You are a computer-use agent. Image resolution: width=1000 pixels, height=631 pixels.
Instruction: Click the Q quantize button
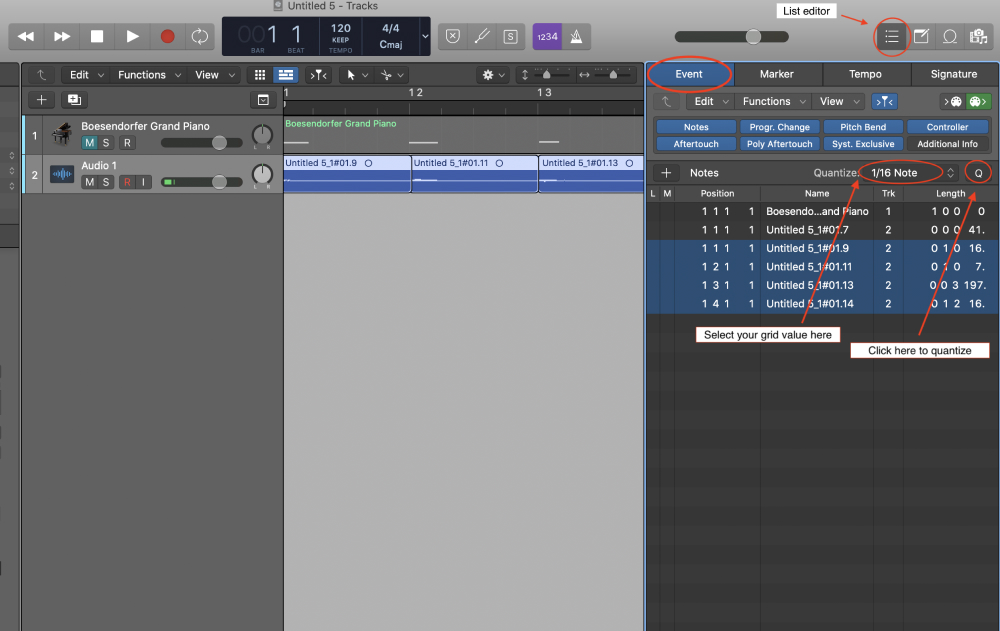click(x=978, y=173)
